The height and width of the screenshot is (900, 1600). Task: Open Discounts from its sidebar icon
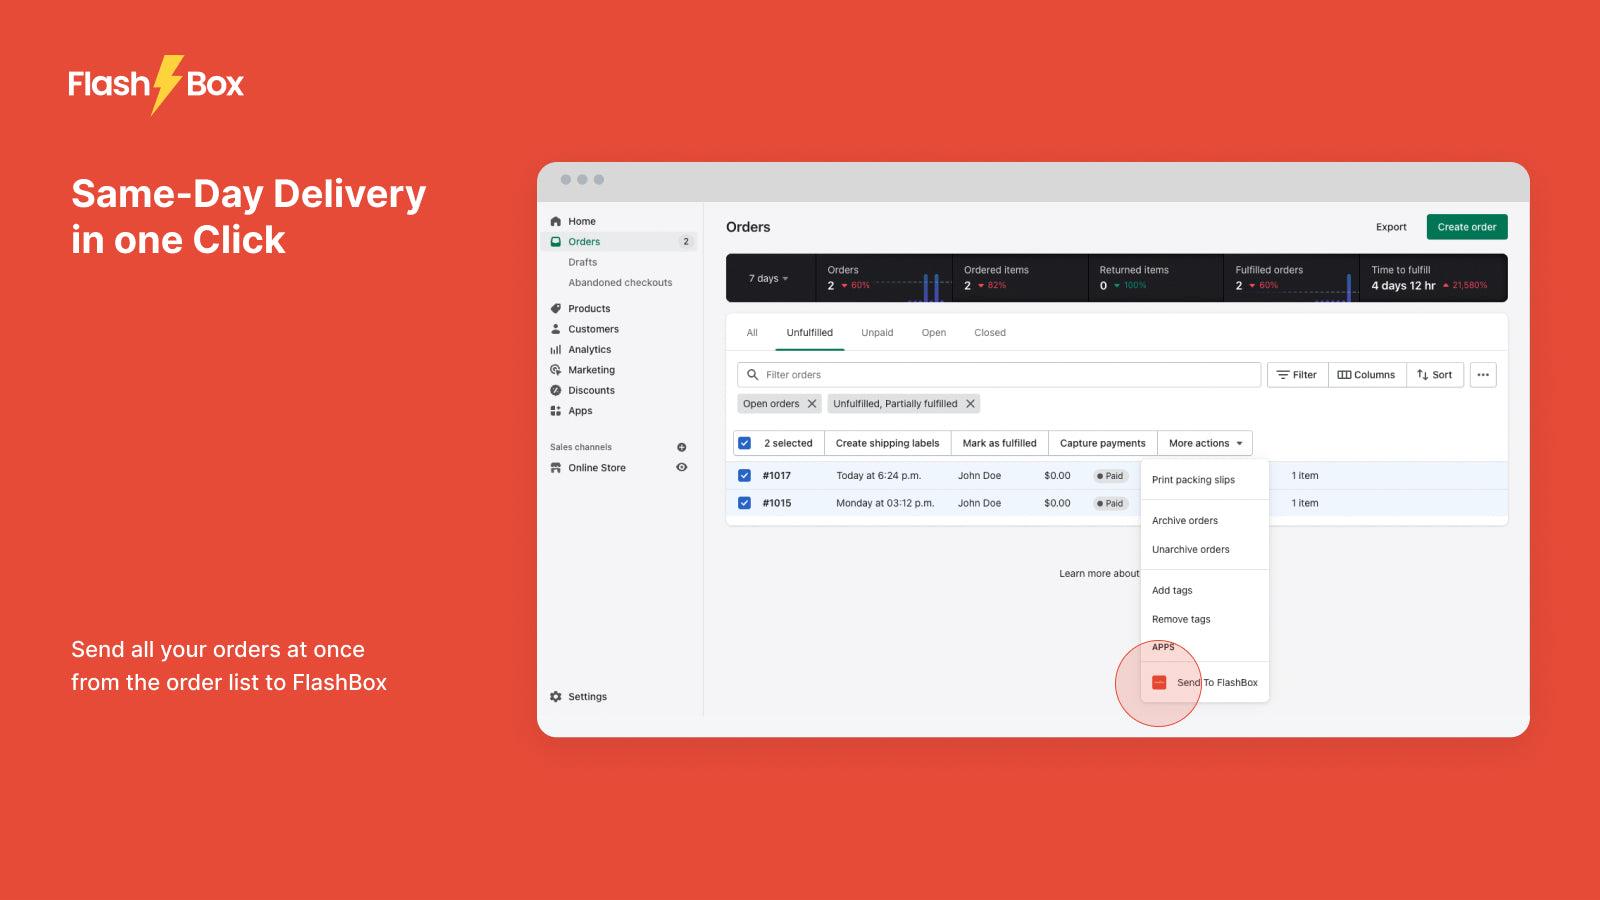coord(557,390)
